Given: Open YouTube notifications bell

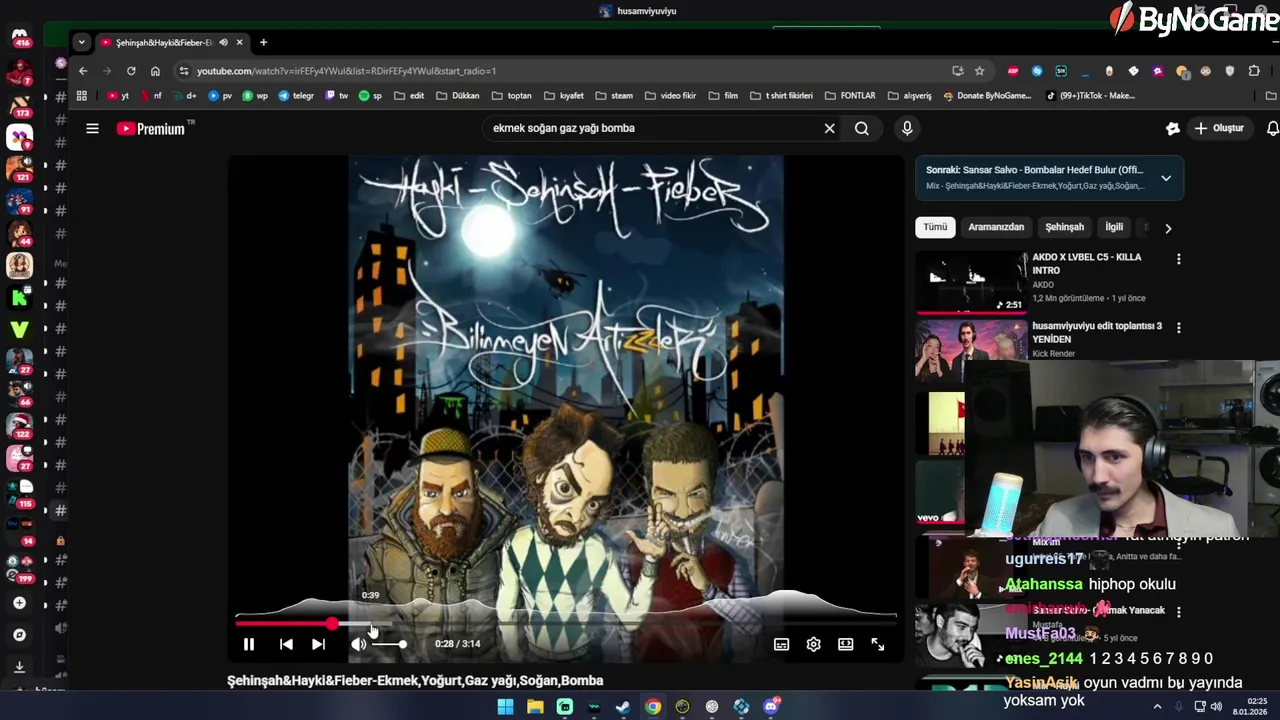Looking at the screenshot, I should (1272, 128).
